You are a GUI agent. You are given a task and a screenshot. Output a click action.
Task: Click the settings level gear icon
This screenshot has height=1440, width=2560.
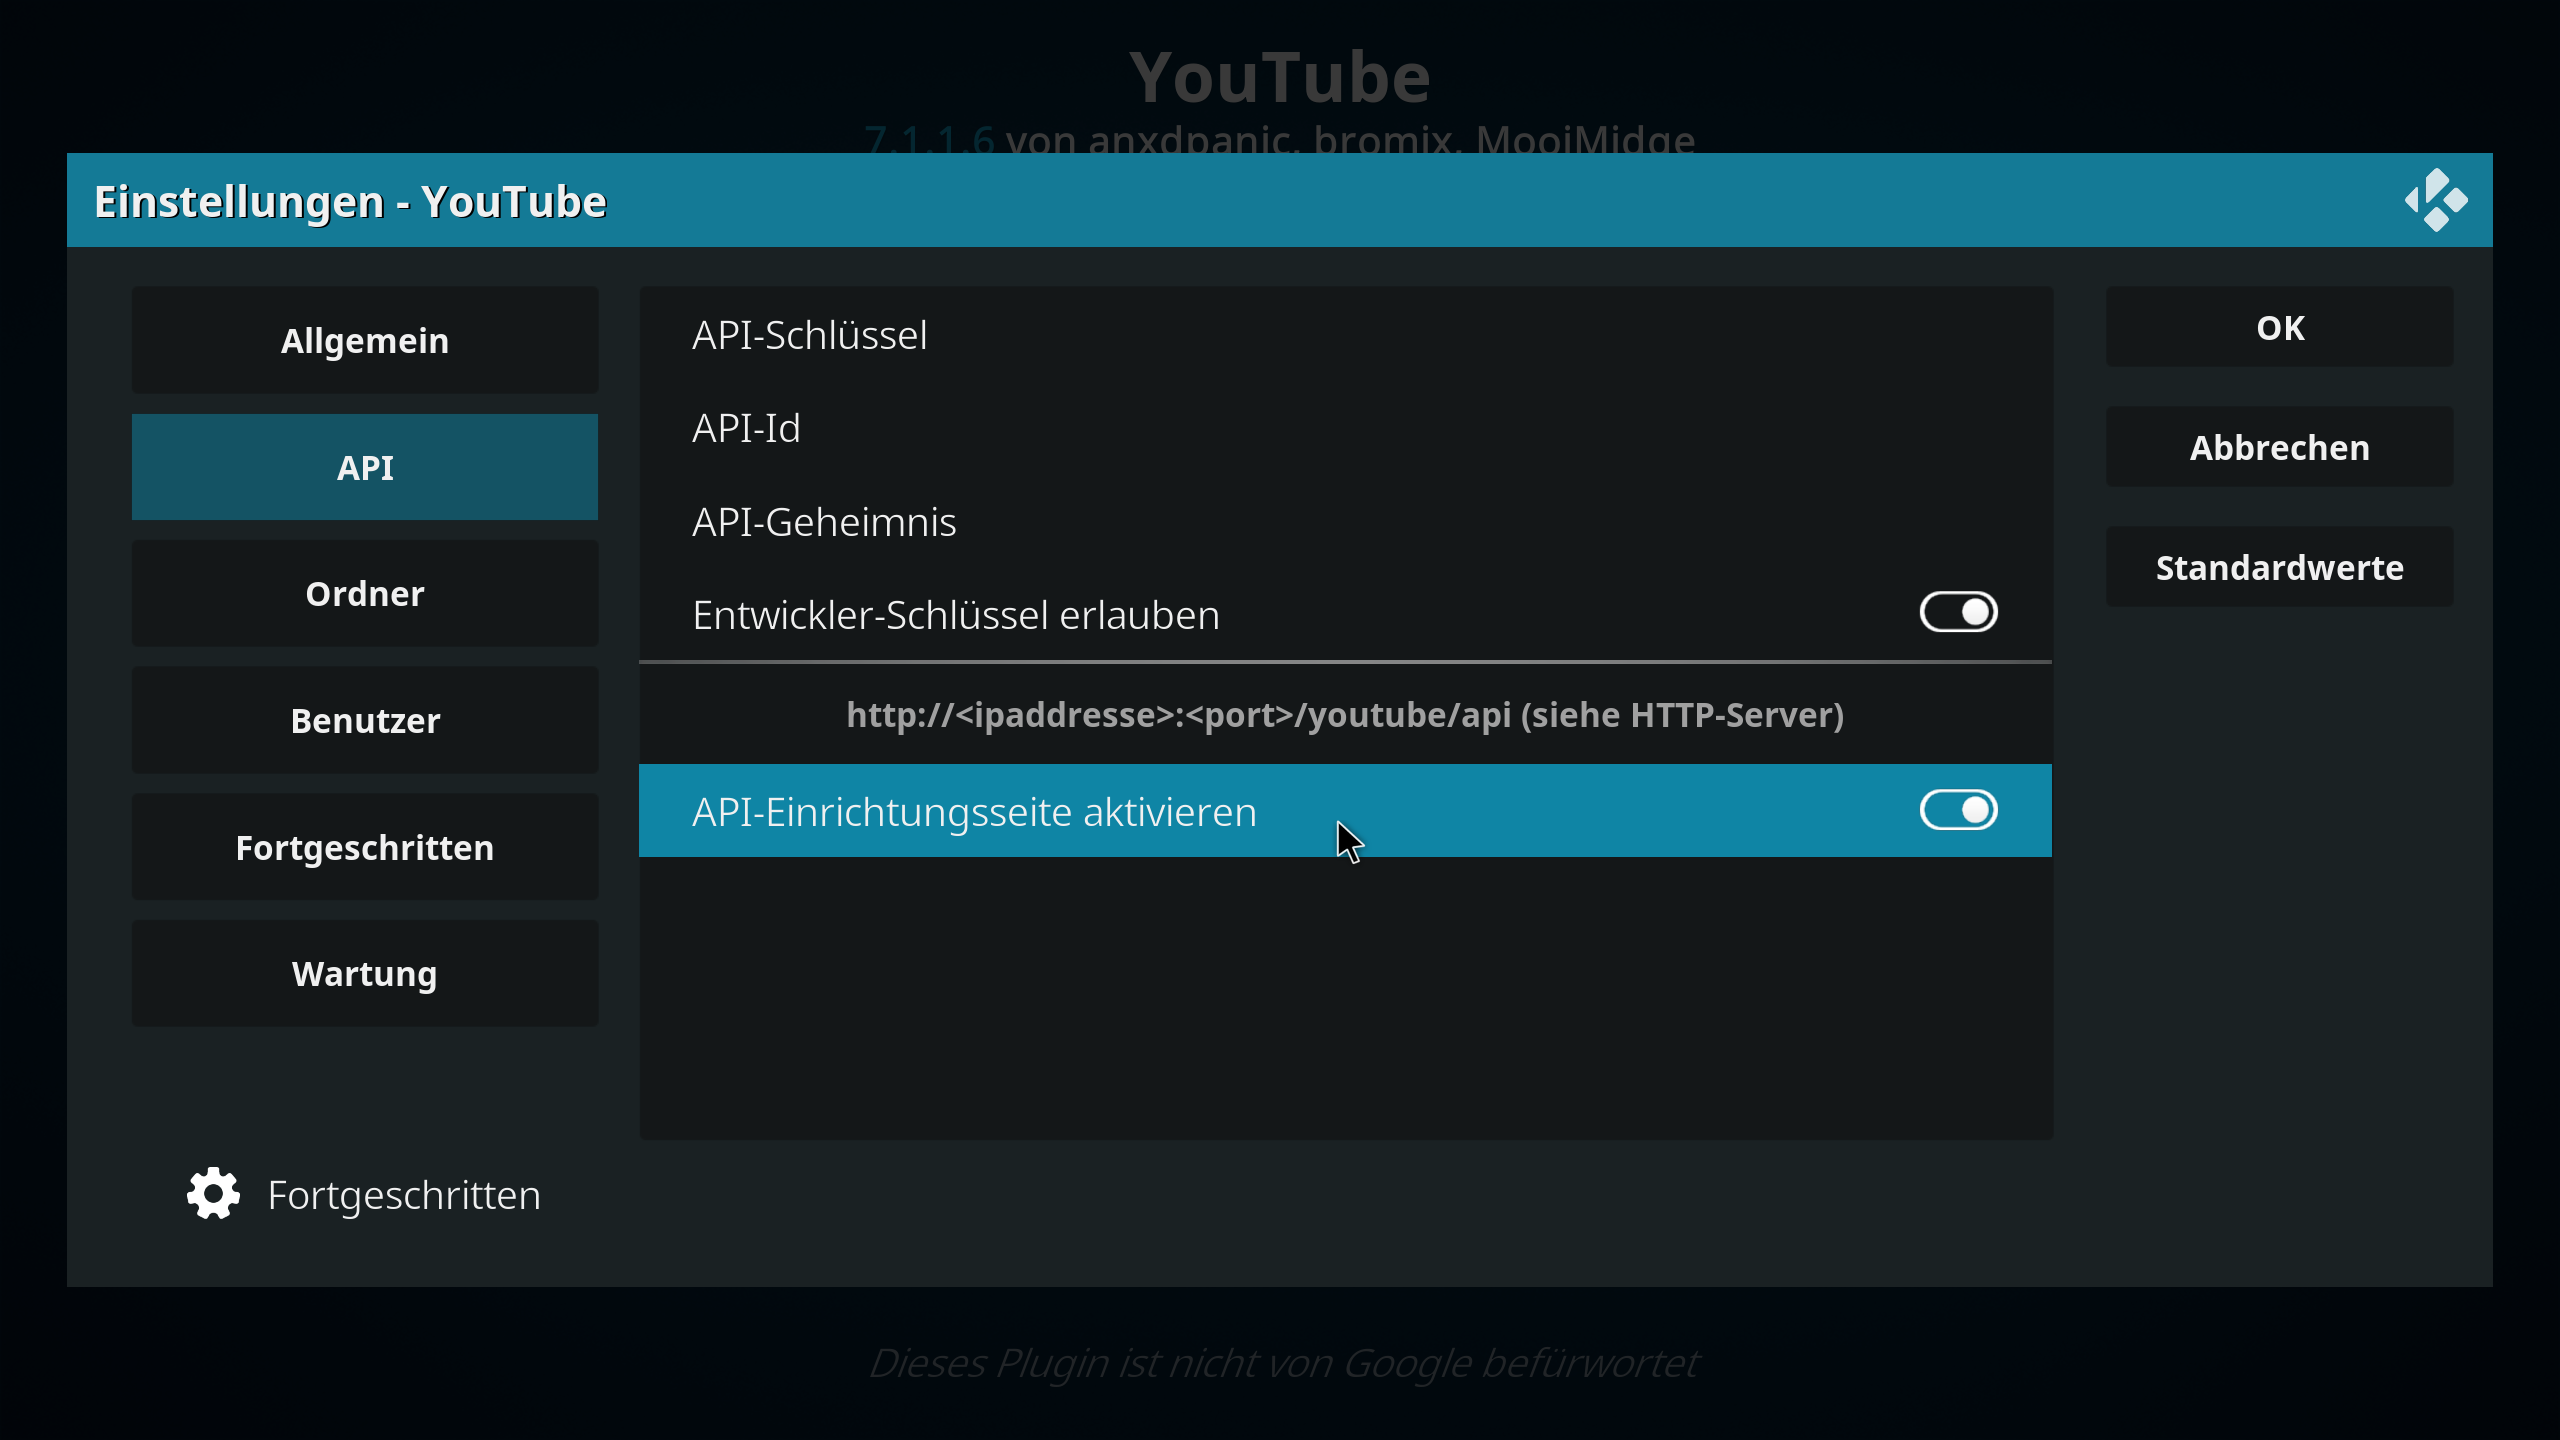(213, 1194)
